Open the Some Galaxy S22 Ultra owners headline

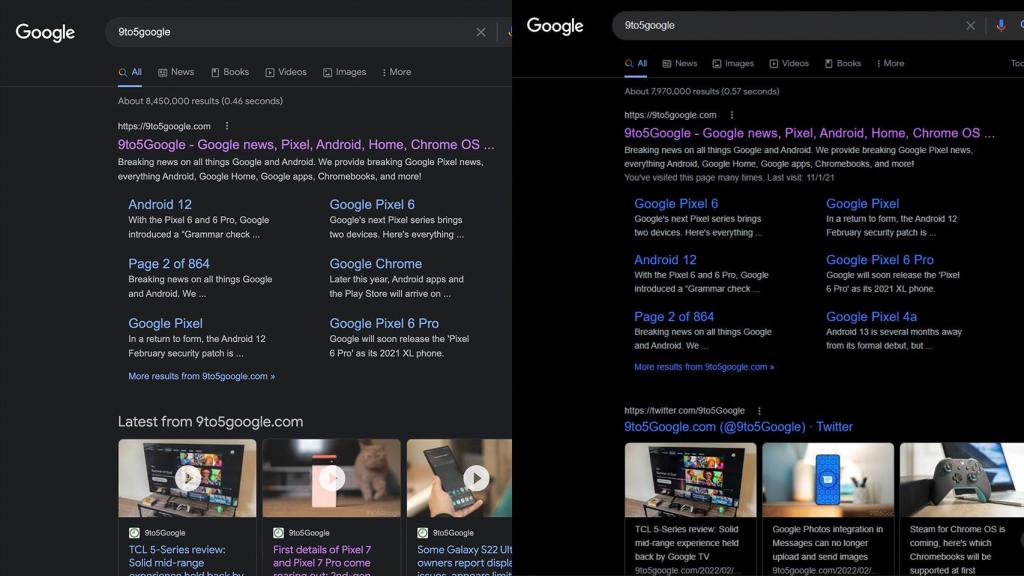point(464,562)
